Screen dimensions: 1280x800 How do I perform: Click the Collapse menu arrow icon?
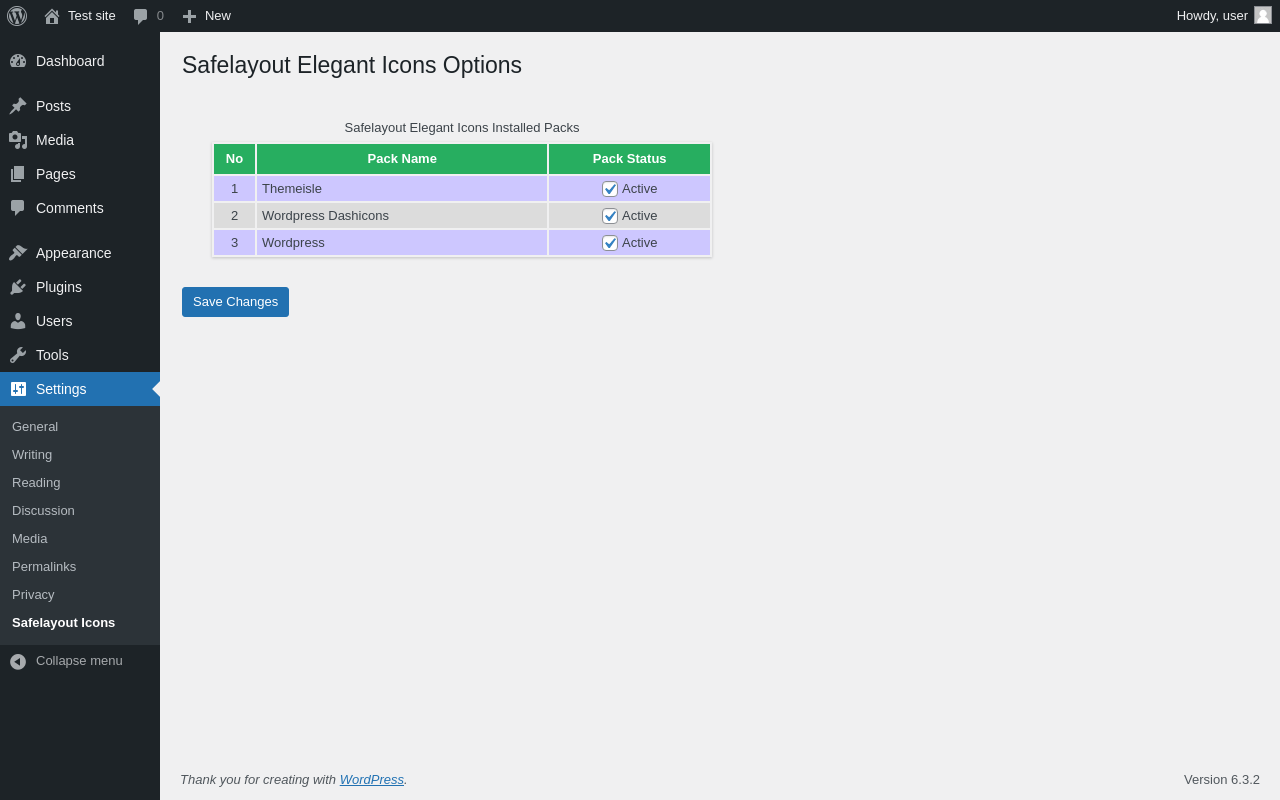[18, 662]
